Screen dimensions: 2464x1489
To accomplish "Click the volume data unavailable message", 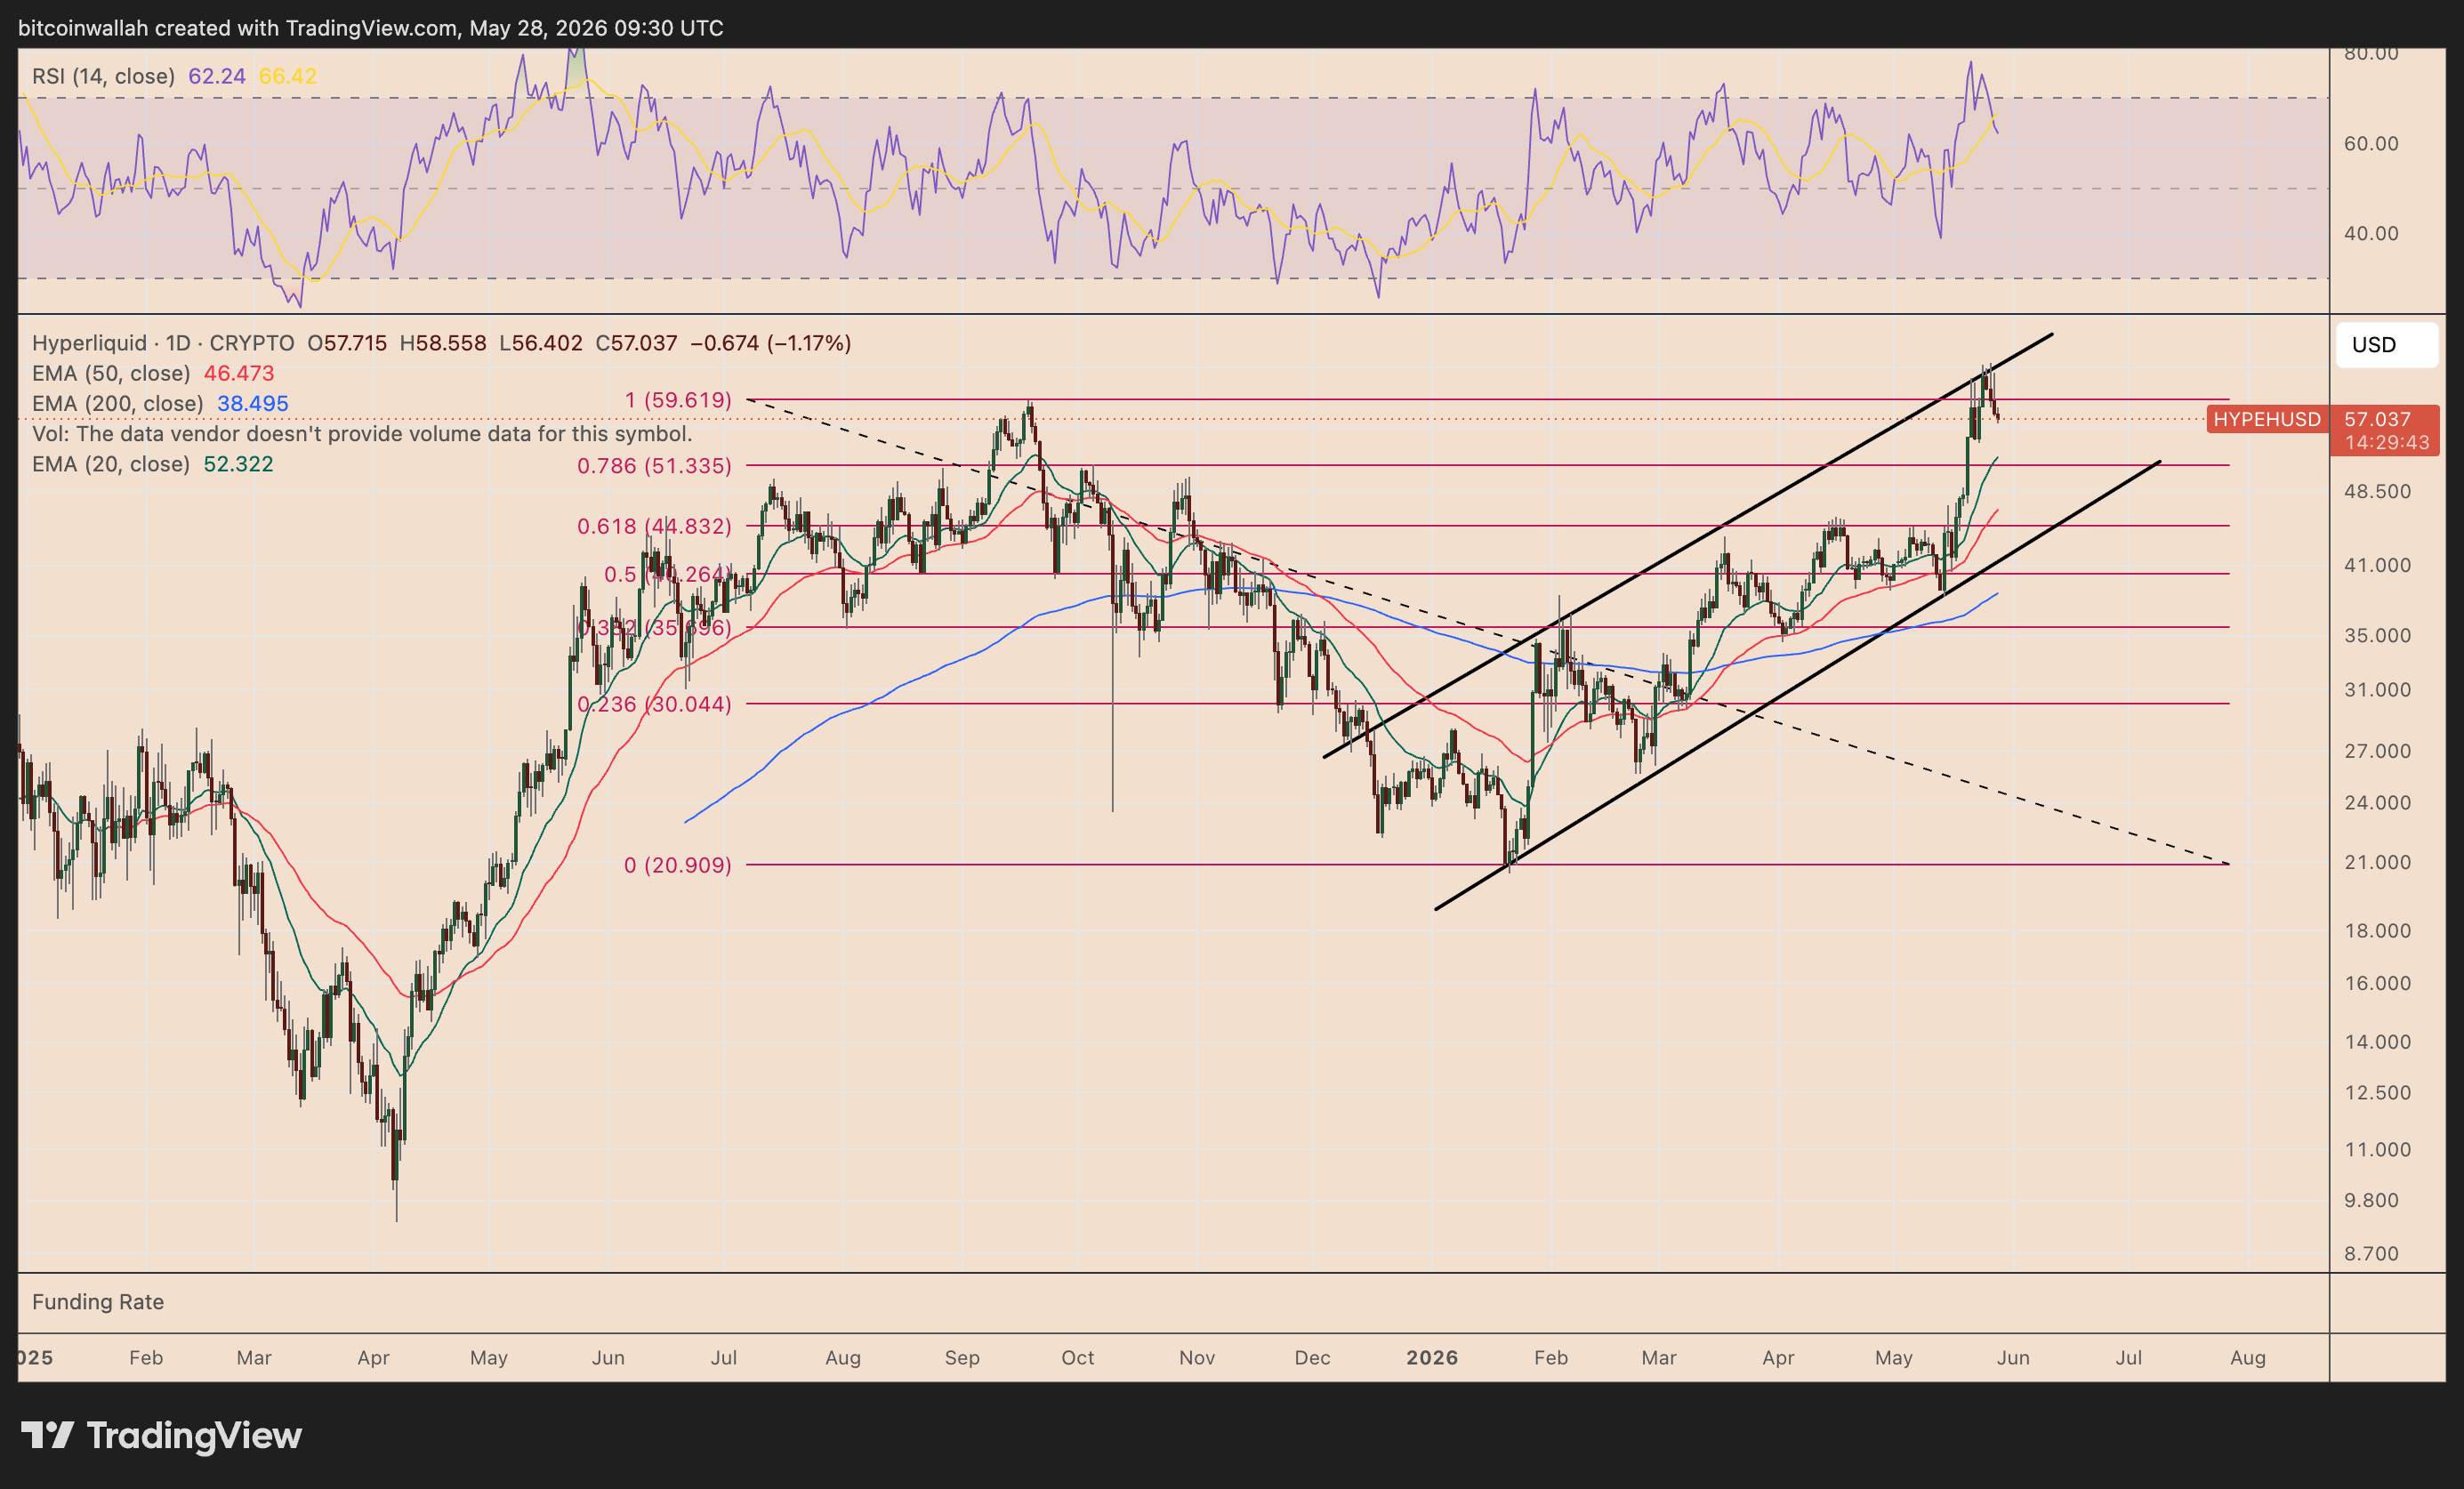I will point(362,434).
